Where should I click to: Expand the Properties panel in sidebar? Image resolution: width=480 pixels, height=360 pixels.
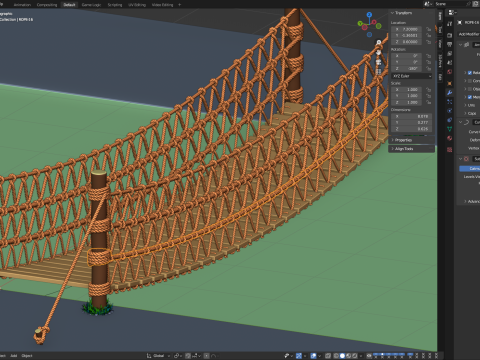[x=402, y=140]
